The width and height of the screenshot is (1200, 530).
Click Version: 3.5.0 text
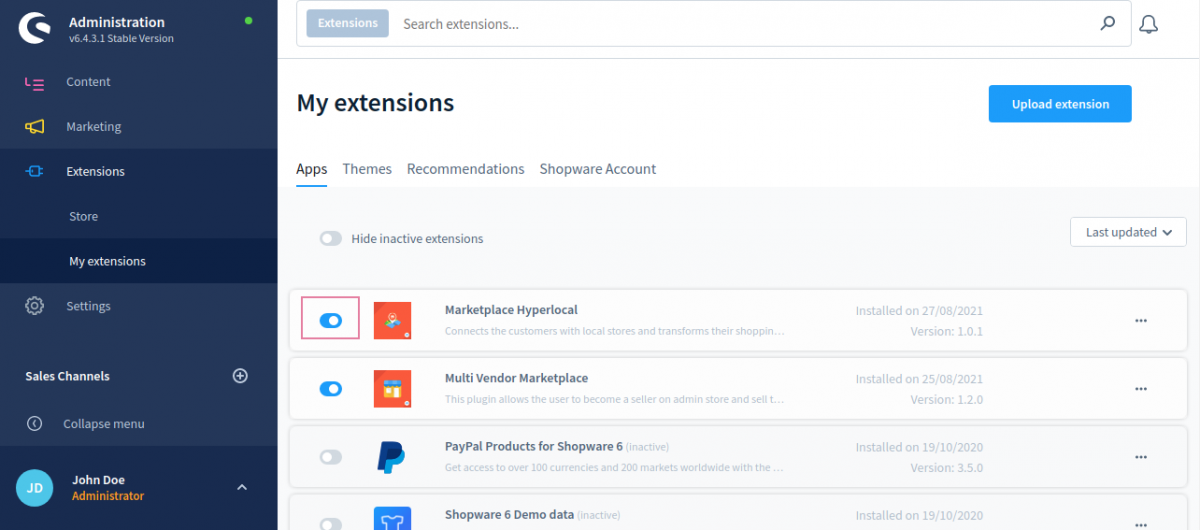(x=946, y=467)
